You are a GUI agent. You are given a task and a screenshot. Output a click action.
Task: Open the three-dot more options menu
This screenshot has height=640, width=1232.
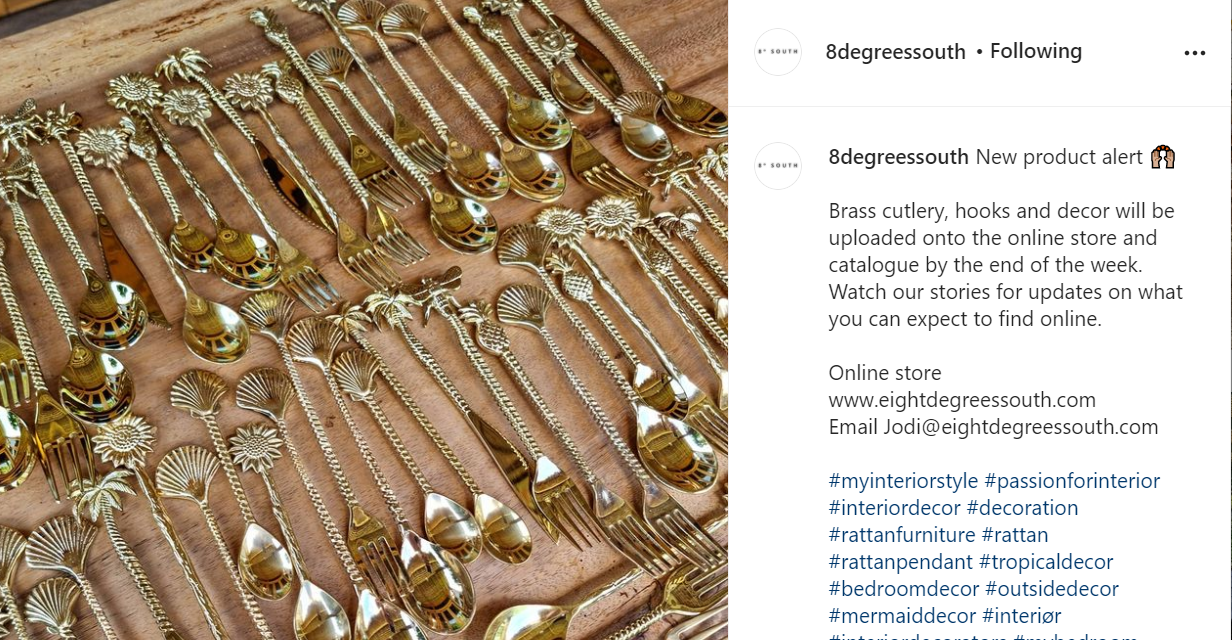pos(1194,53)
